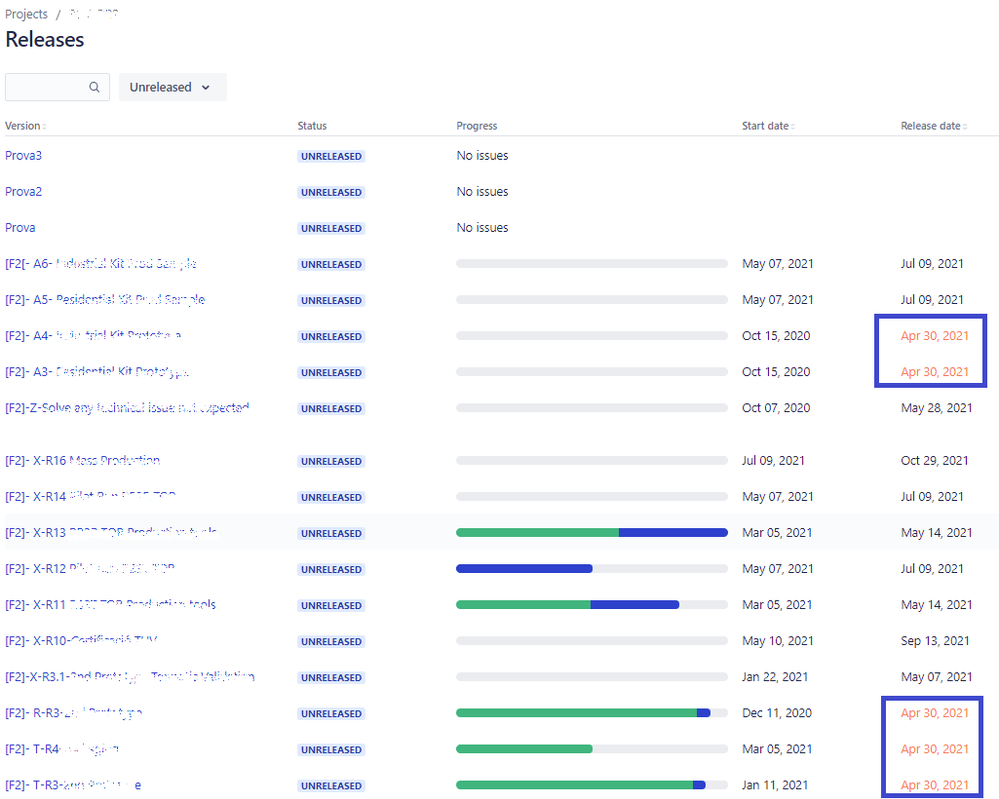This screenshot has height=799, width=999.
Task: Click the Release date sort icon
Action: click(x=965, y=127)
